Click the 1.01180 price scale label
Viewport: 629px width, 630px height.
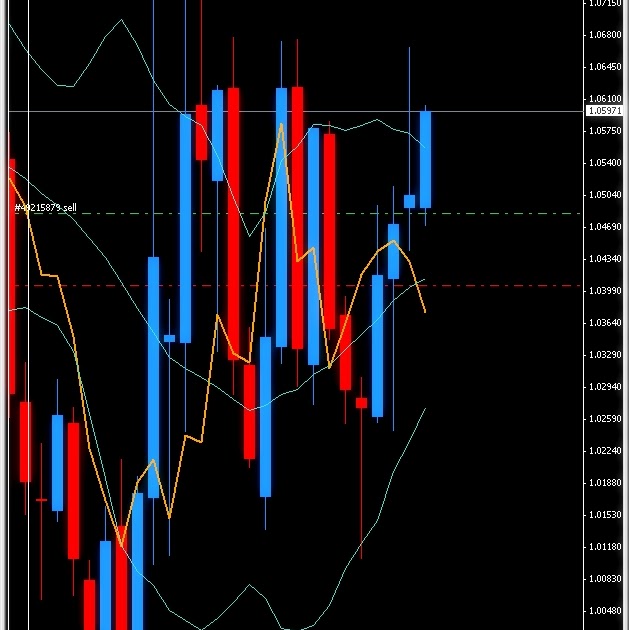605,547
